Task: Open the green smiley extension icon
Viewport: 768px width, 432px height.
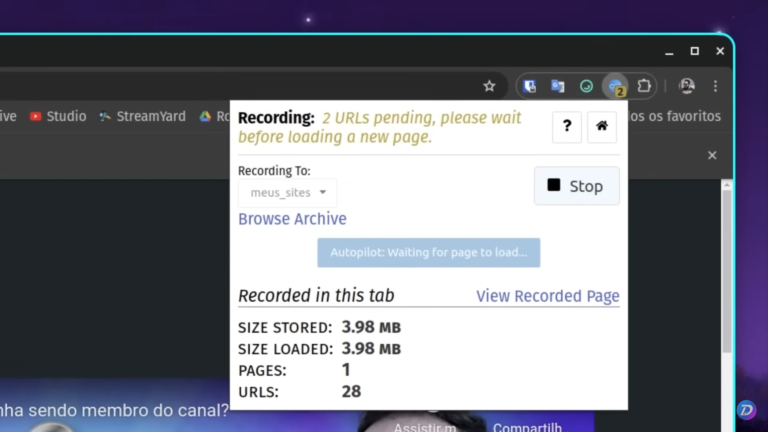Action: pos(587,86)
